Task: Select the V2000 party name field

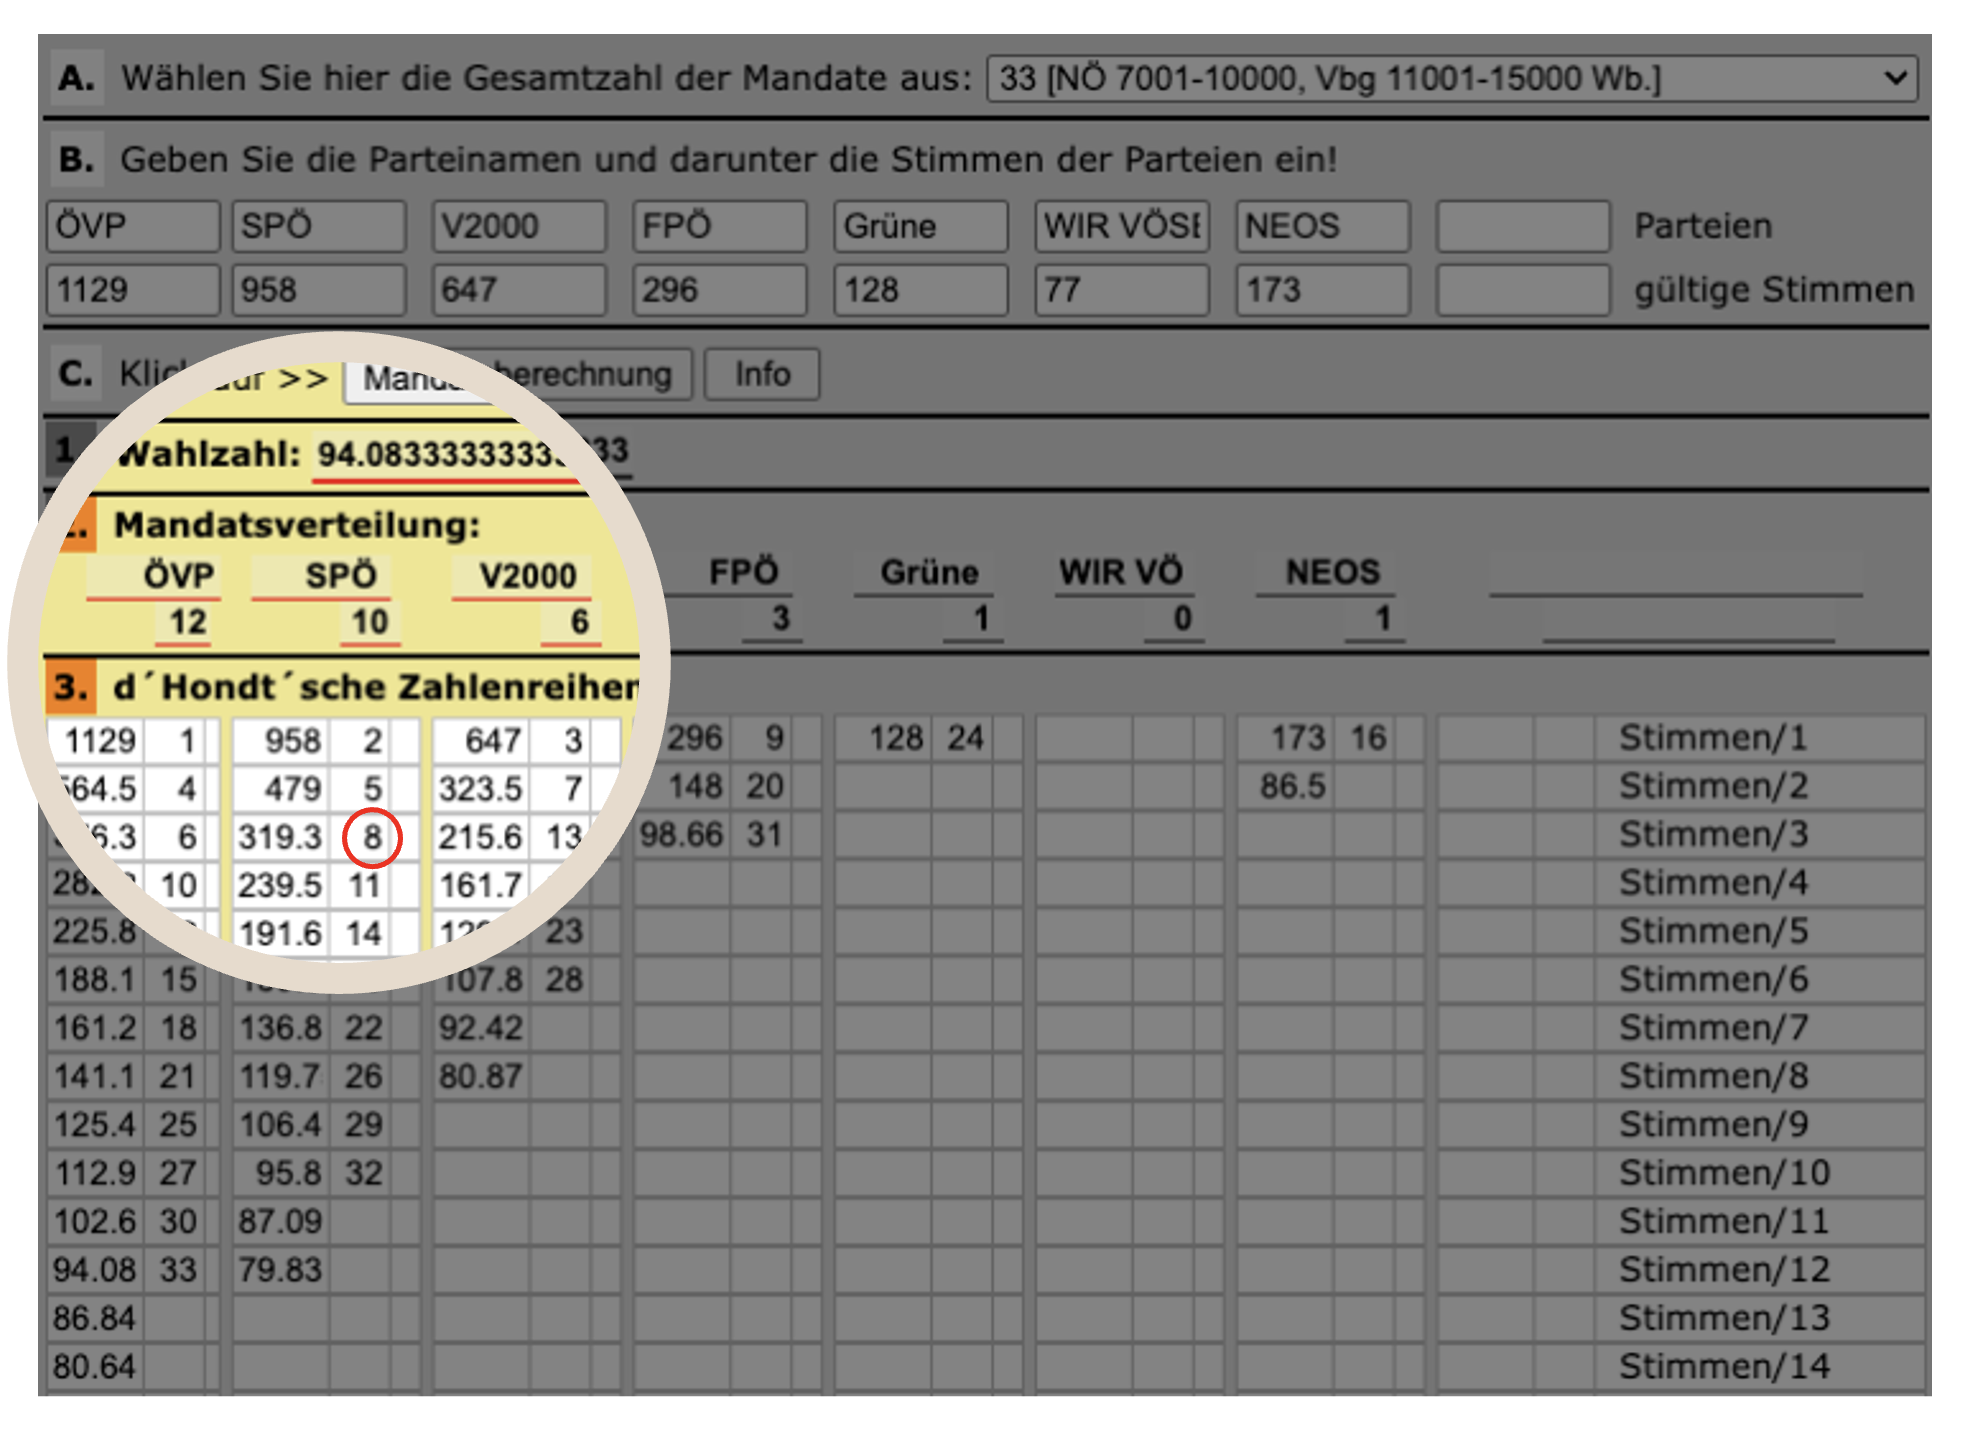Action: pos(518,226)
